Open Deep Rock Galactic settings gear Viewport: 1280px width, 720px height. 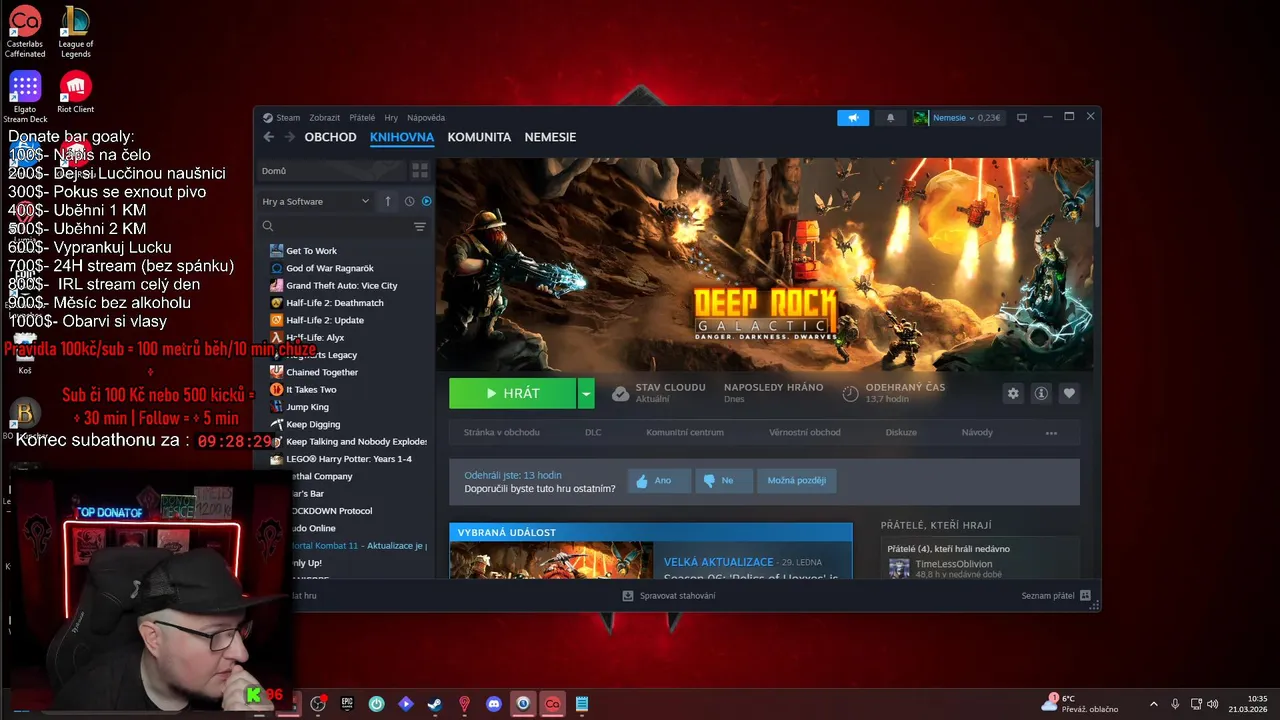coord(1013,393)
